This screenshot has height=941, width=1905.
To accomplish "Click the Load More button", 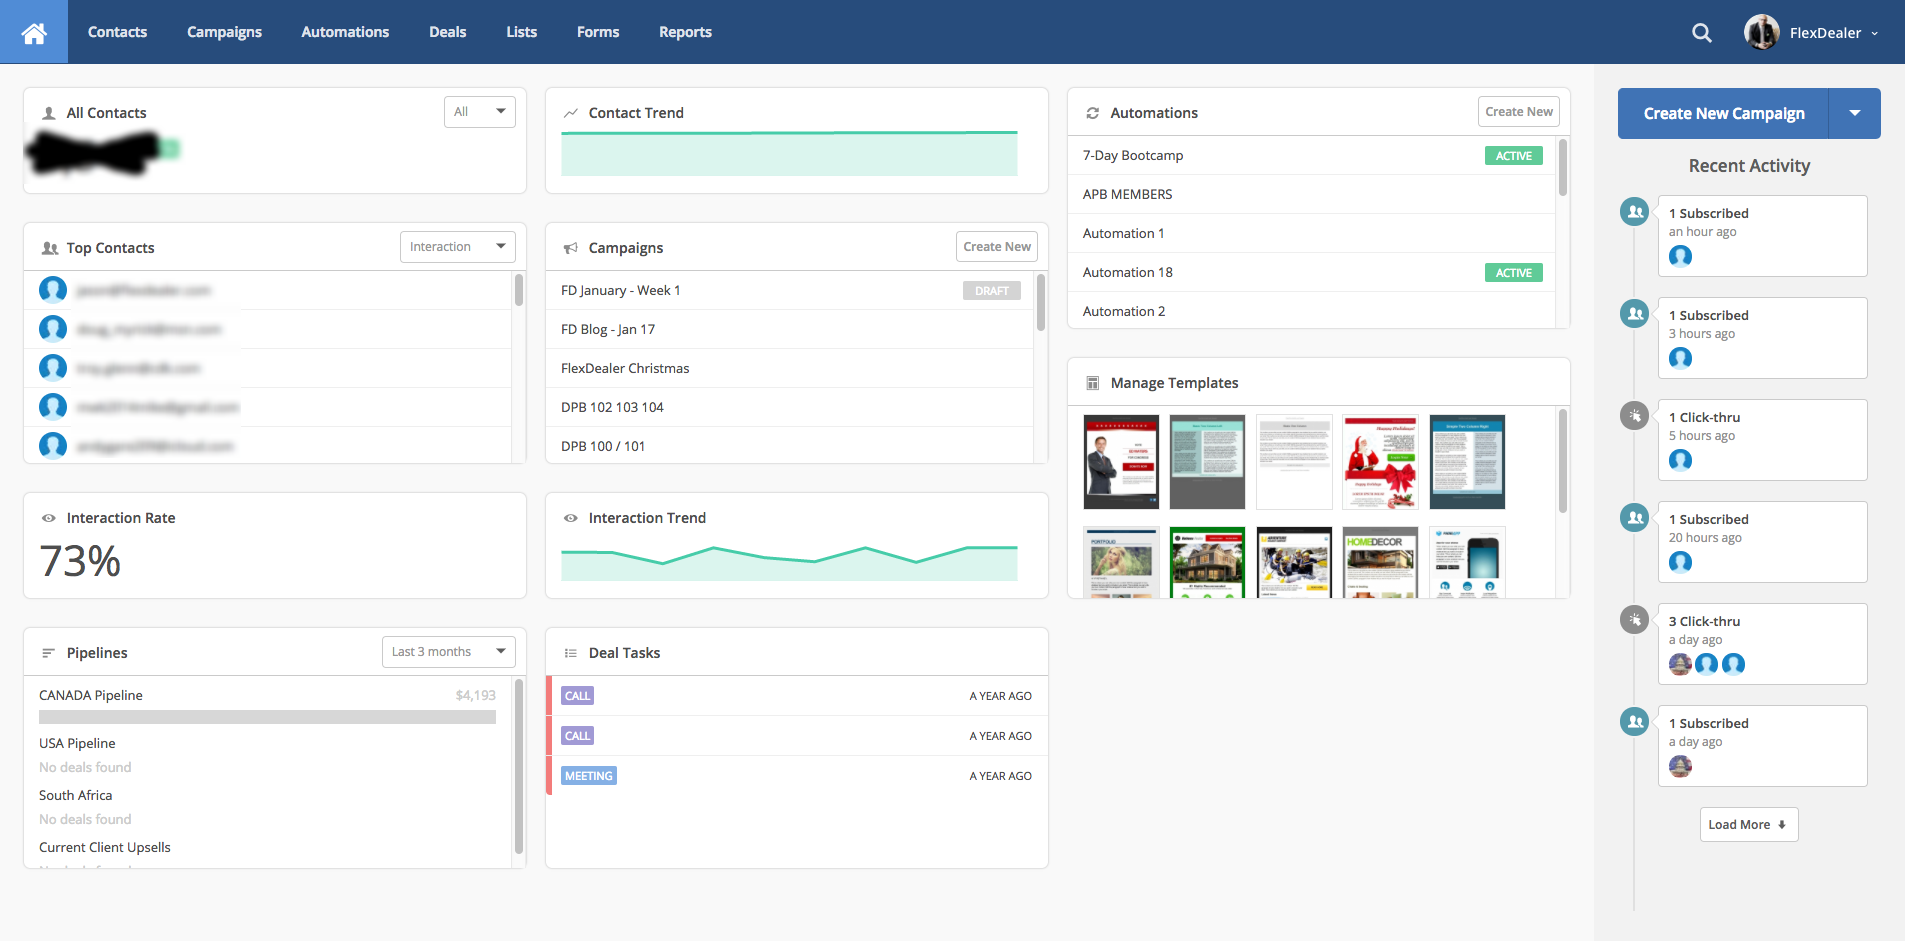I will pyautogui.click(x=1748, y=825).
